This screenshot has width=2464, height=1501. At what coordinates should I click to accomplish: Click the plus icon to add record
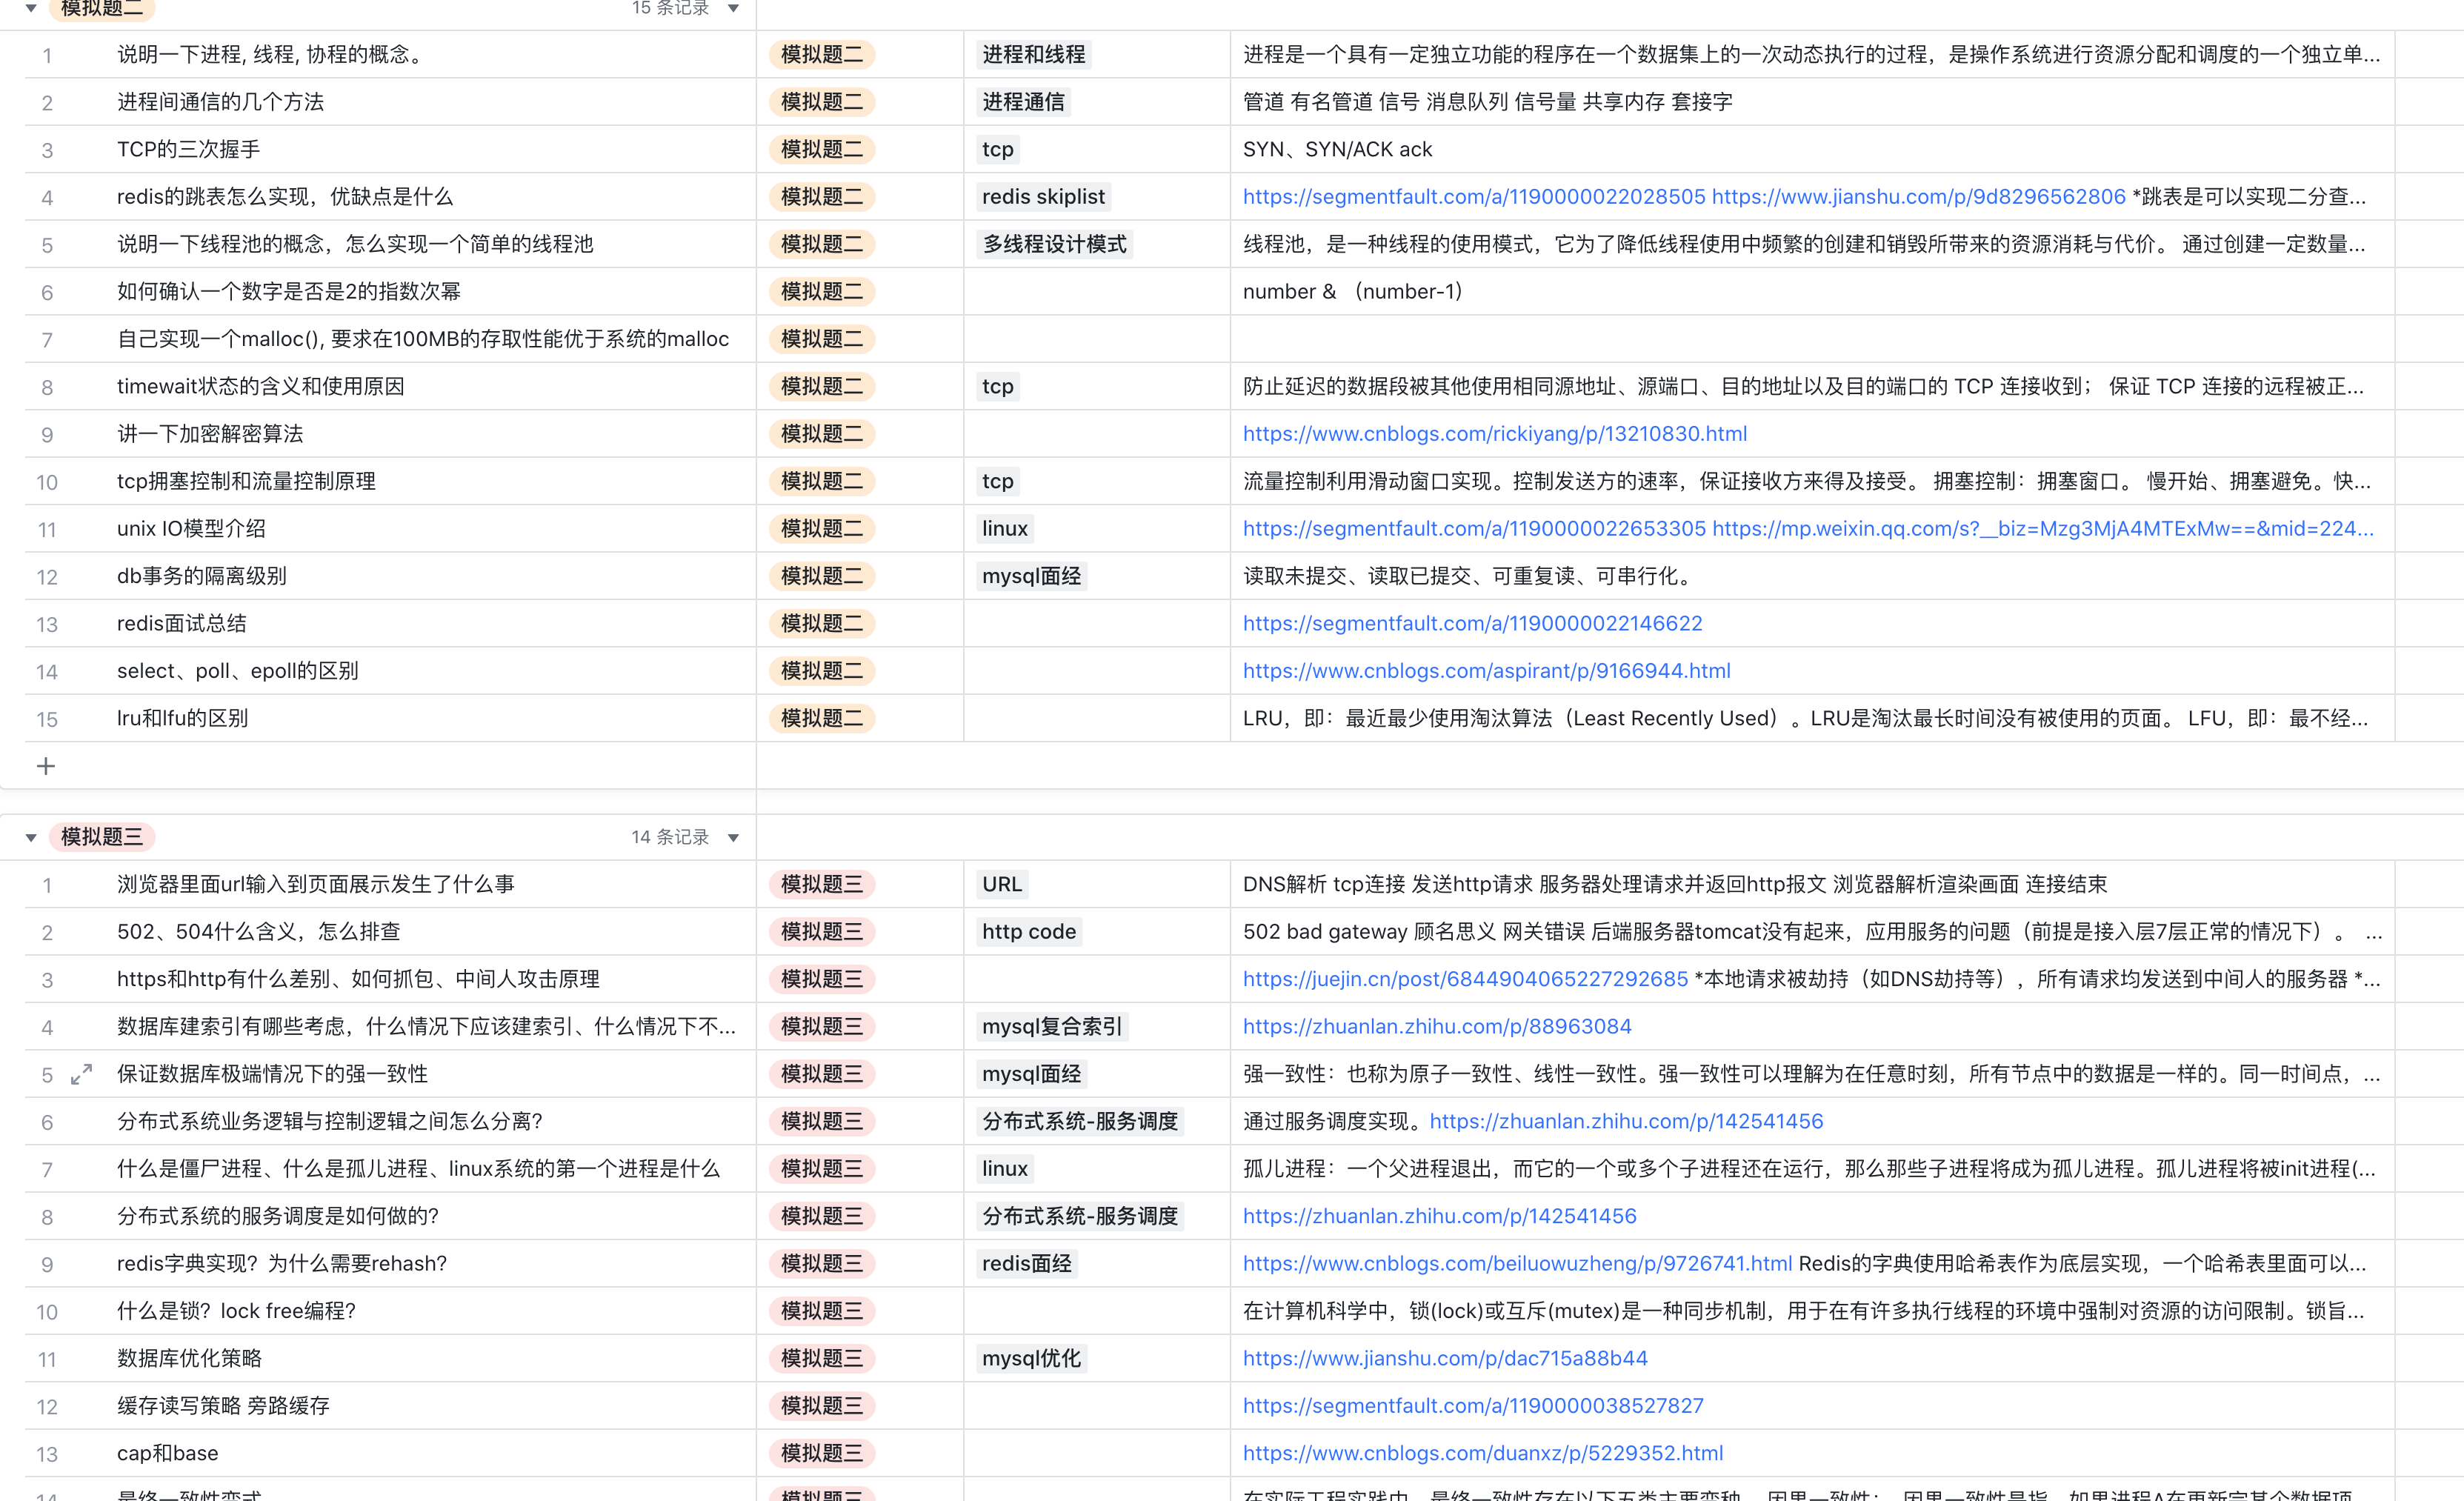tap(46, 766)
